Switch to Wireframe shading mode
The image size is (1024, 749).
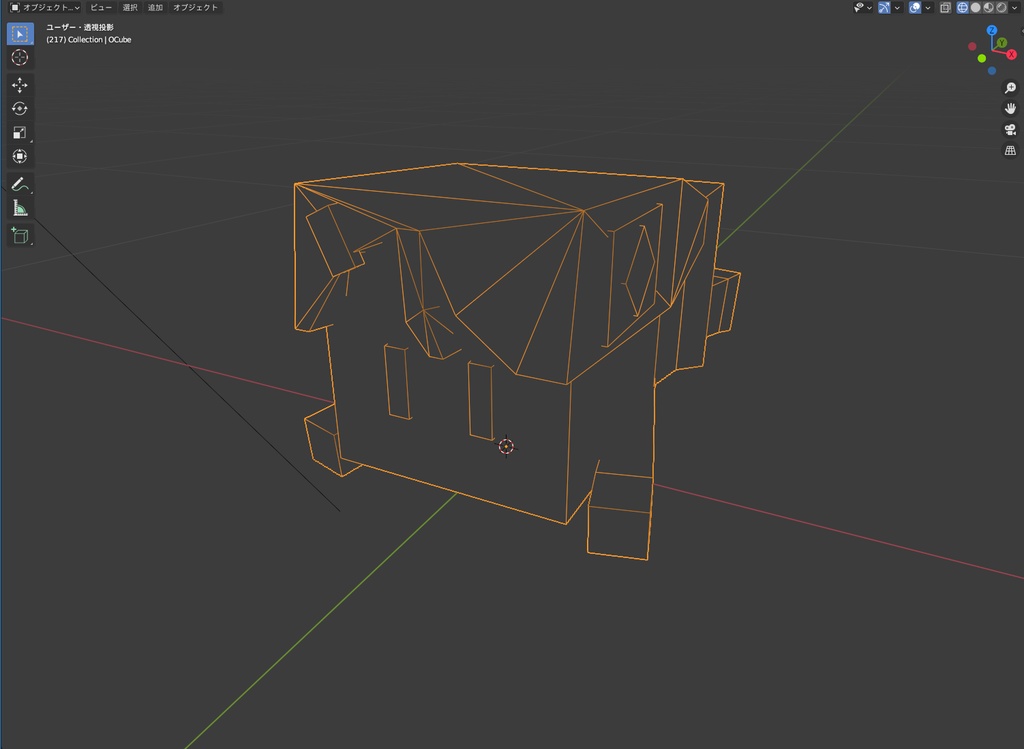click(963, 8)
